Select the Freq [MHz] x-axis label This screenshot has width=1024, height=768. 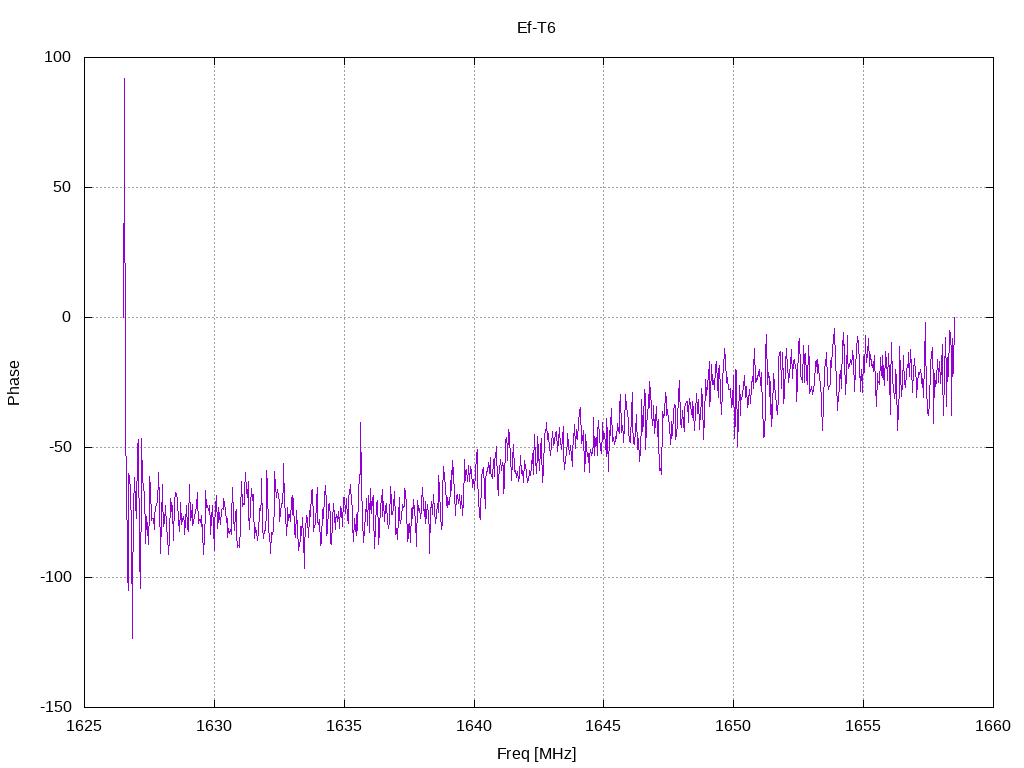[x=536, y=754]
